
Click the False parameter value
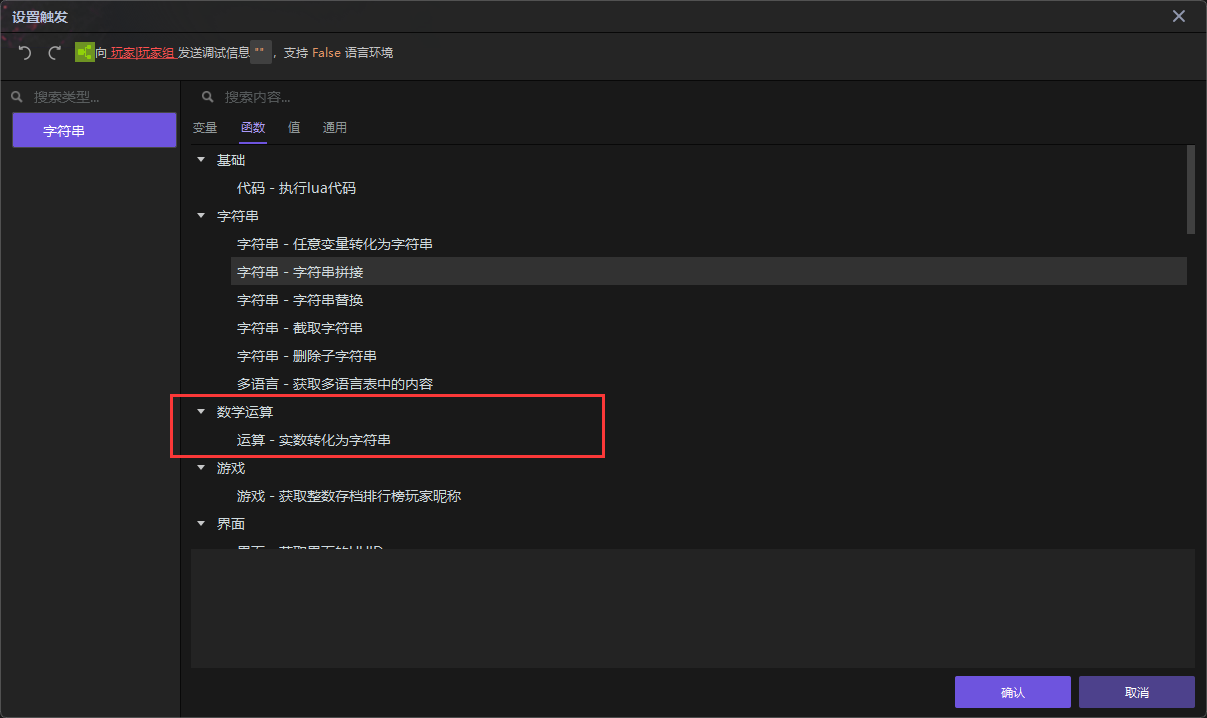click(326, 53)
